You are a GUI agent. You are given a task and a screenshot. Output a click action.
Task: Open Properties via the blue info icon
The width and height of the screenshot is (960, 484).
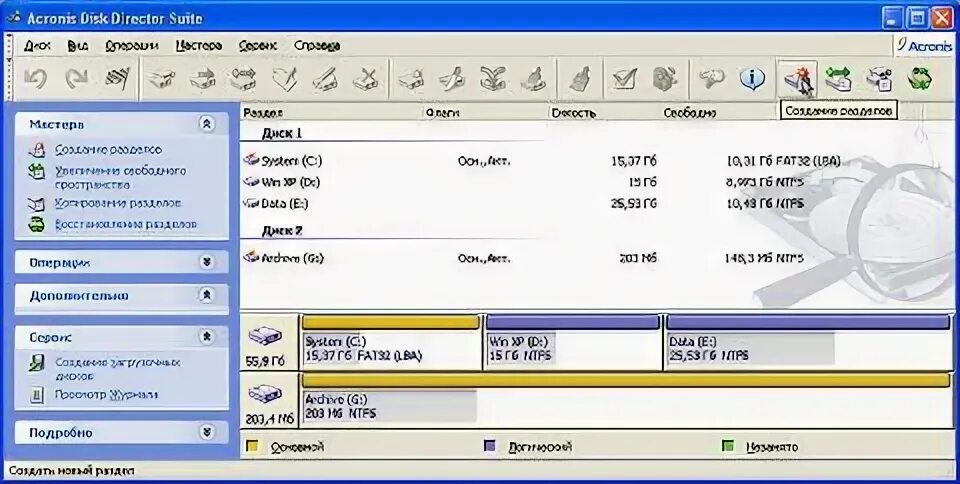tap(752, 79)
